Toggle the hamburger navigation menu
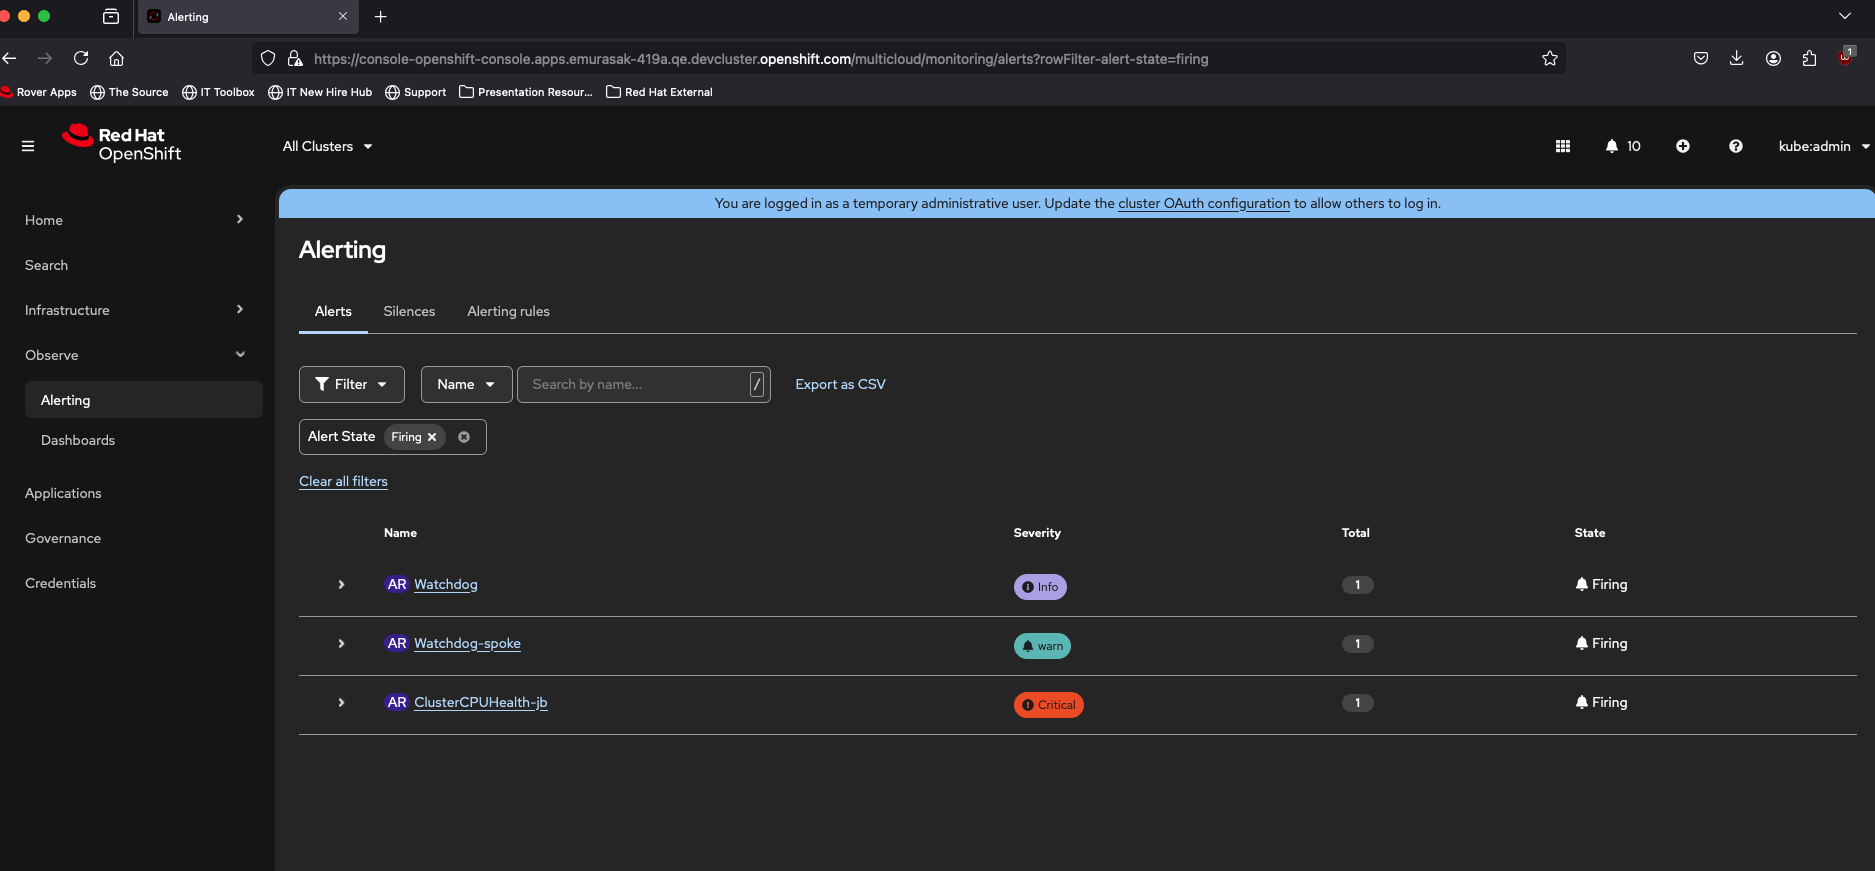The height and width of the screenshot is (871, 1875). tap(28, 146)
